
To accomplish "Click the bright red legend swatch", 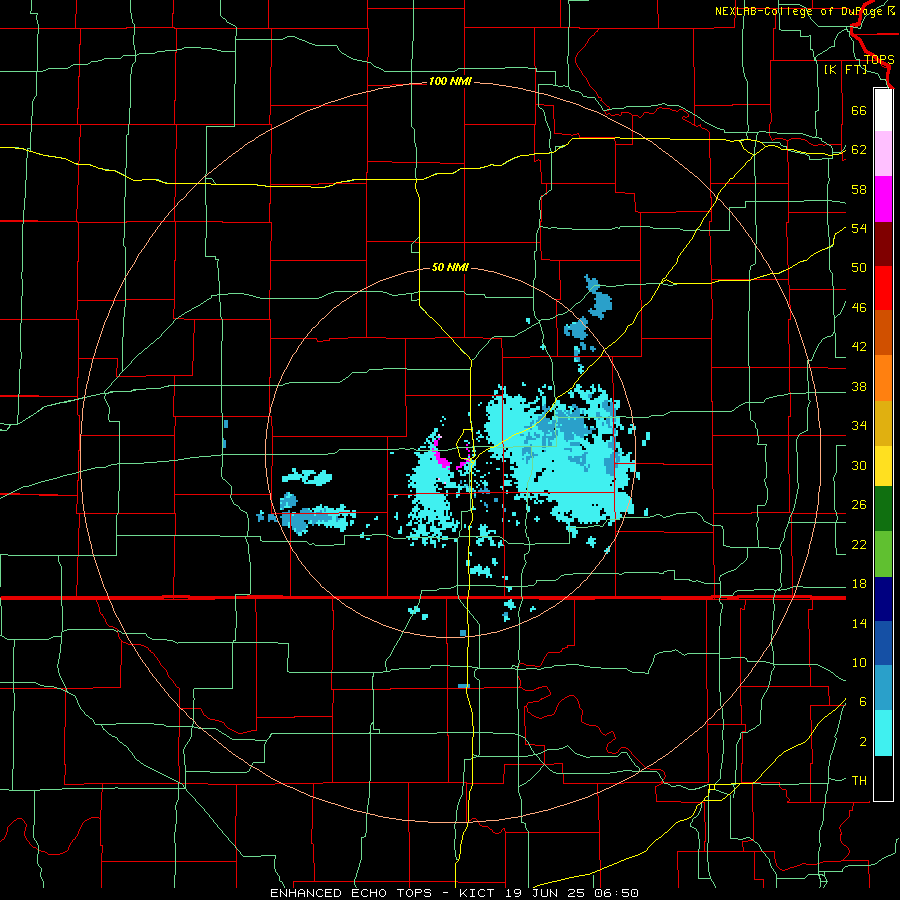I will click(x=883, y=288).
